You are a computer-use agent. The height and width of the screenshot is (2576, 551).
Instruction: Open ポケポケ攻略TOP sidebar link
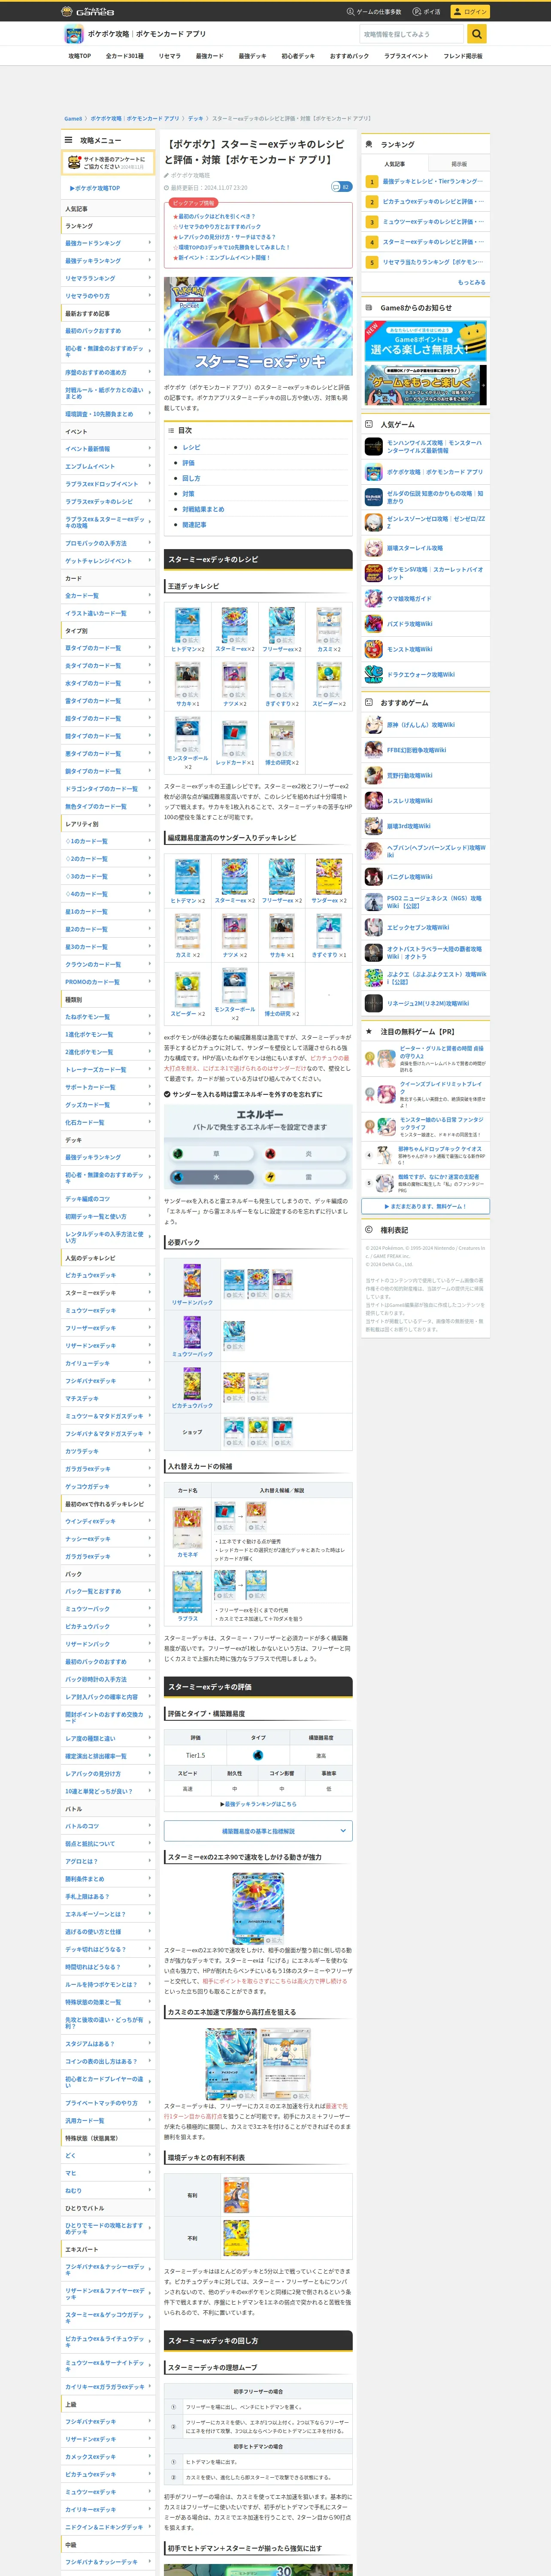[x=95, y=188]
